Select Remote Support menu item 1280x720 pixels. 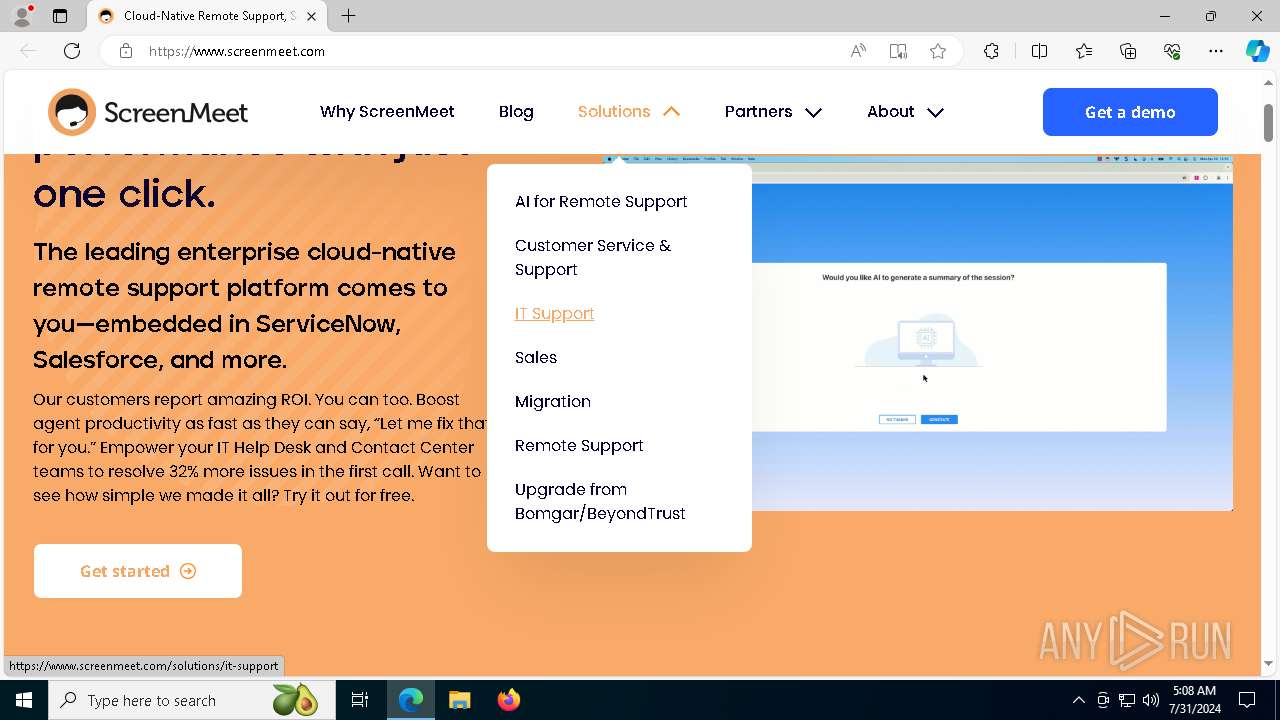pyautogui.click(x=579, y=445)
